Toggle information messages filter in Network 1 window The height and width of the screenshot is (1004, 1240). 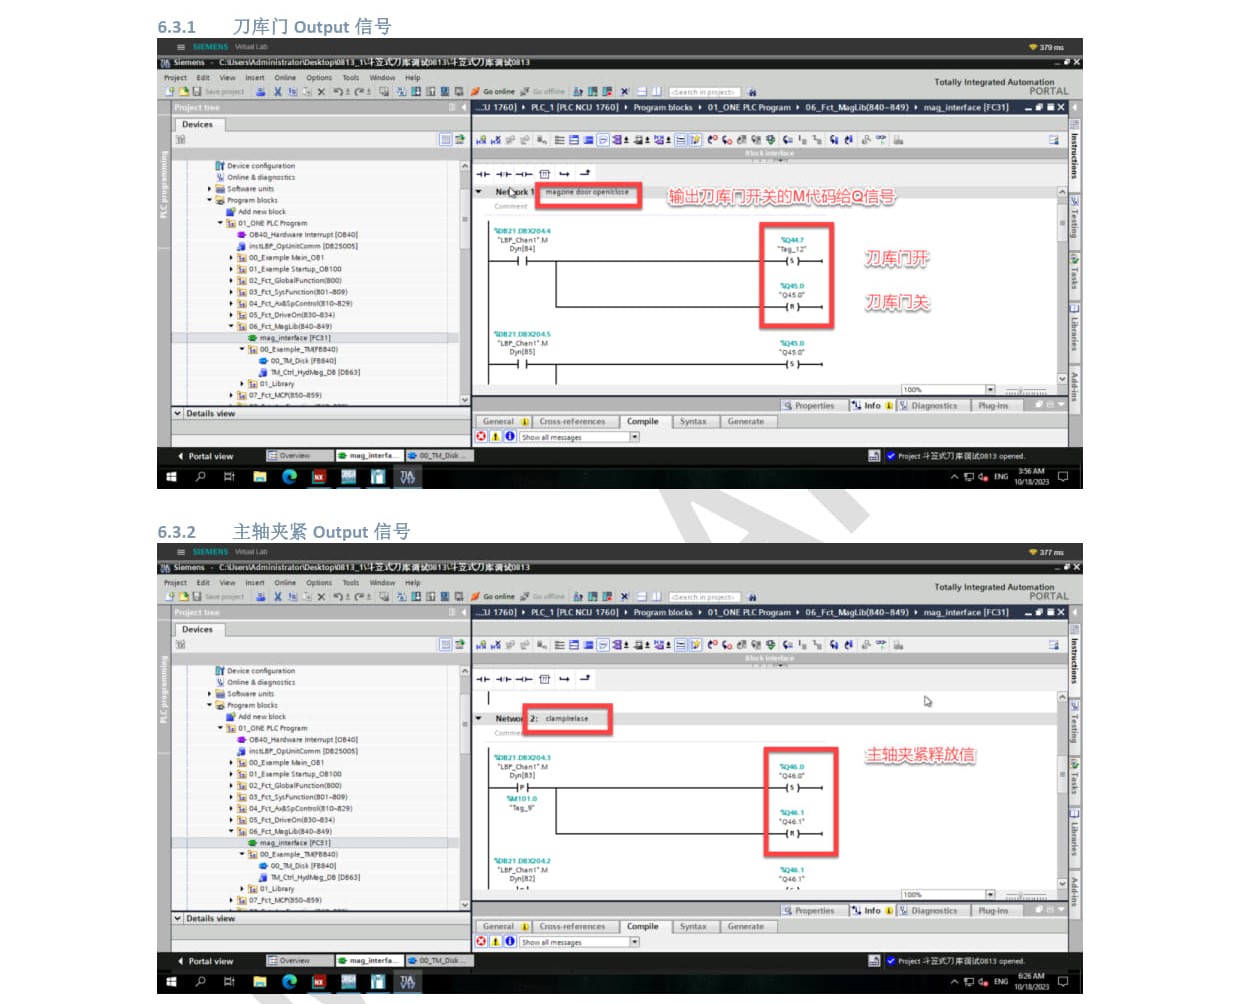pos(509,436)
